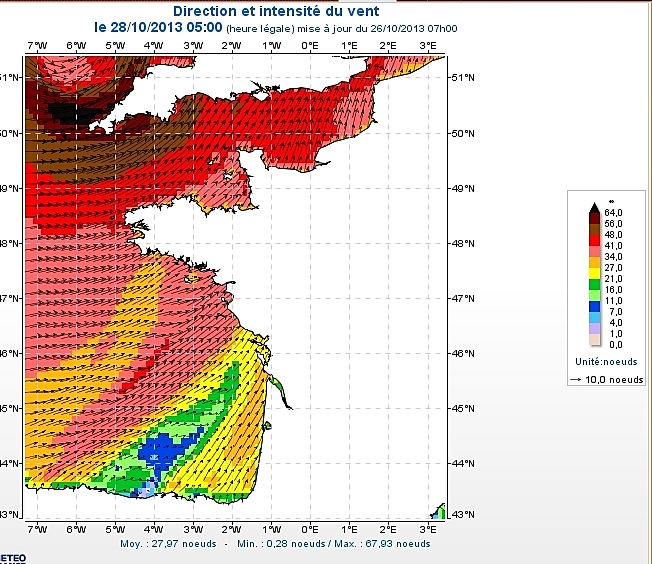Pick the brown legend swatch between 48,0 and 56,0
The width and height of the screenshot is (652, 564).
(594, 230)
